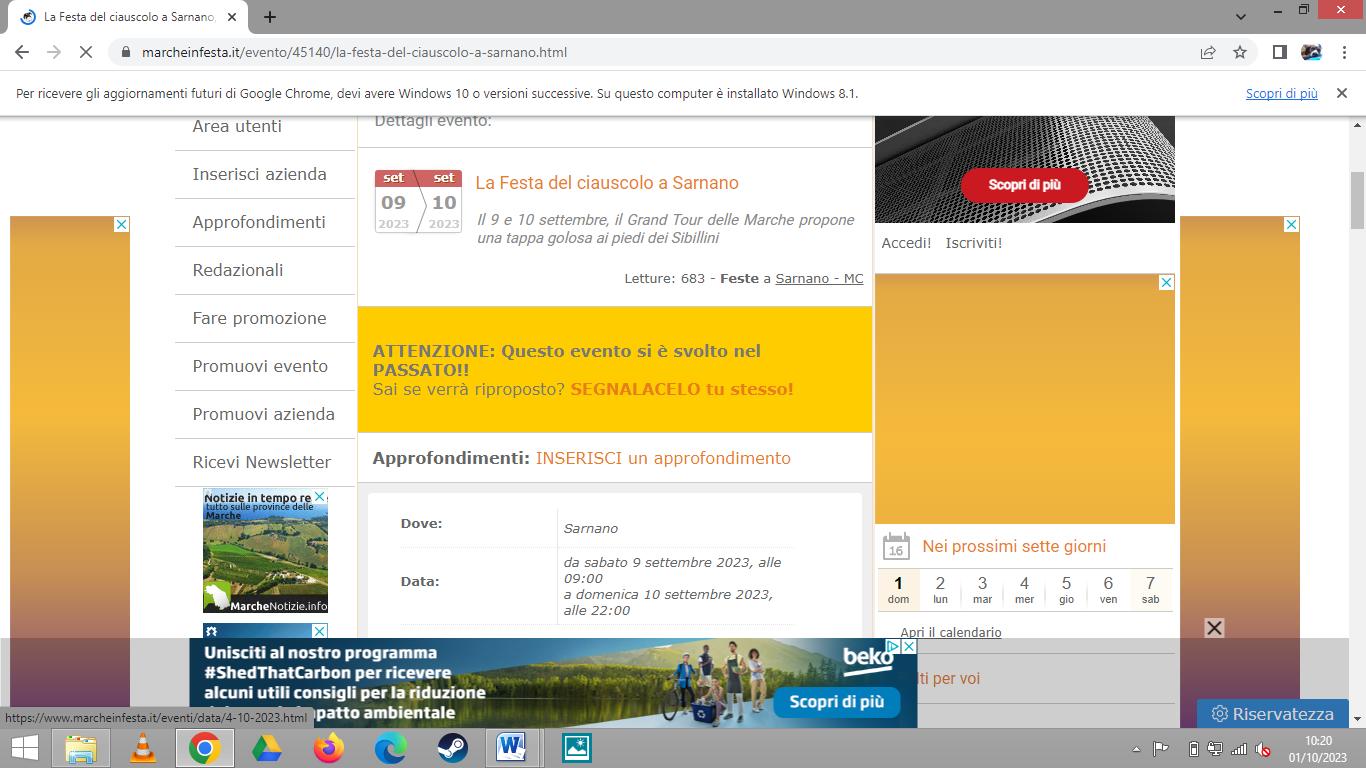Screen dimensions: 1366x768
Task: Click INSERISCI un approfondimento link
Action: click(663, 458)
